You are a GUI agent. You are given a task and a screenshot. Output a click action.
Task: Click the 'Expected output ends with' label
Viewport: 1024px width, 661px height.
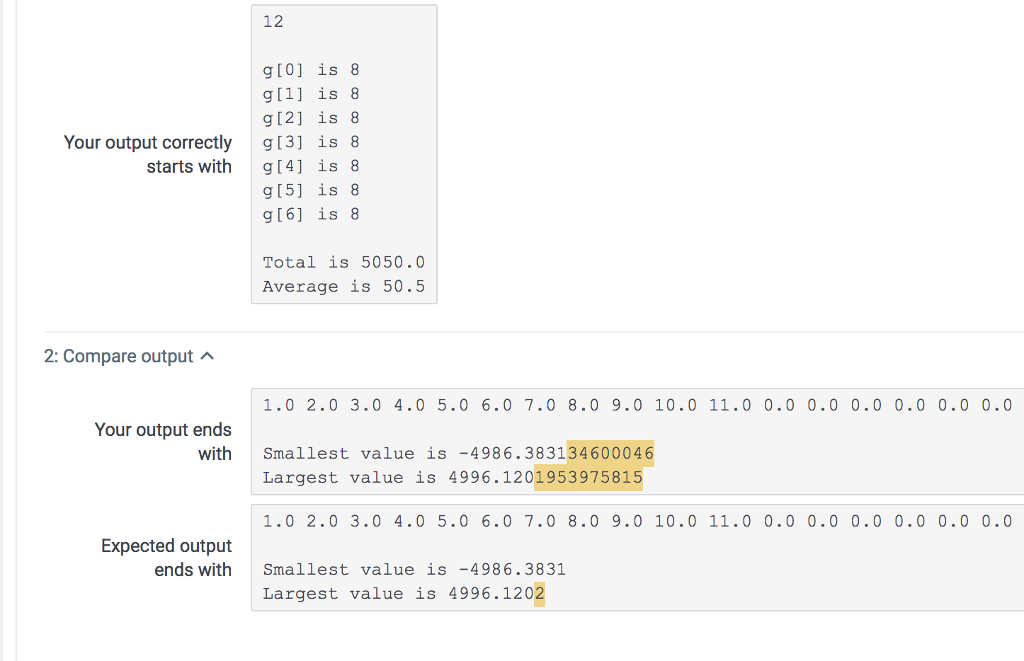pos(166,557)
